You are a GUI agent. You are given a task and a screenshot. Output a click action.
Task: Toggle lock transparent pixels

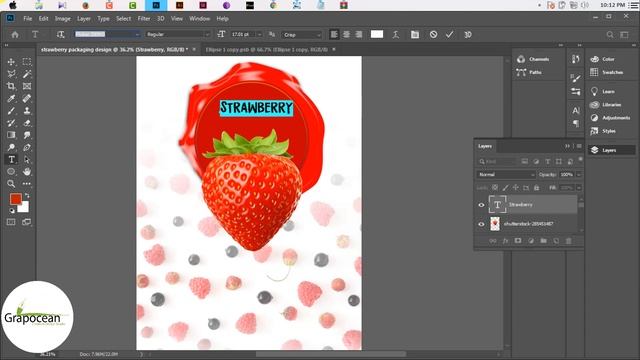(x=495, y=188)
